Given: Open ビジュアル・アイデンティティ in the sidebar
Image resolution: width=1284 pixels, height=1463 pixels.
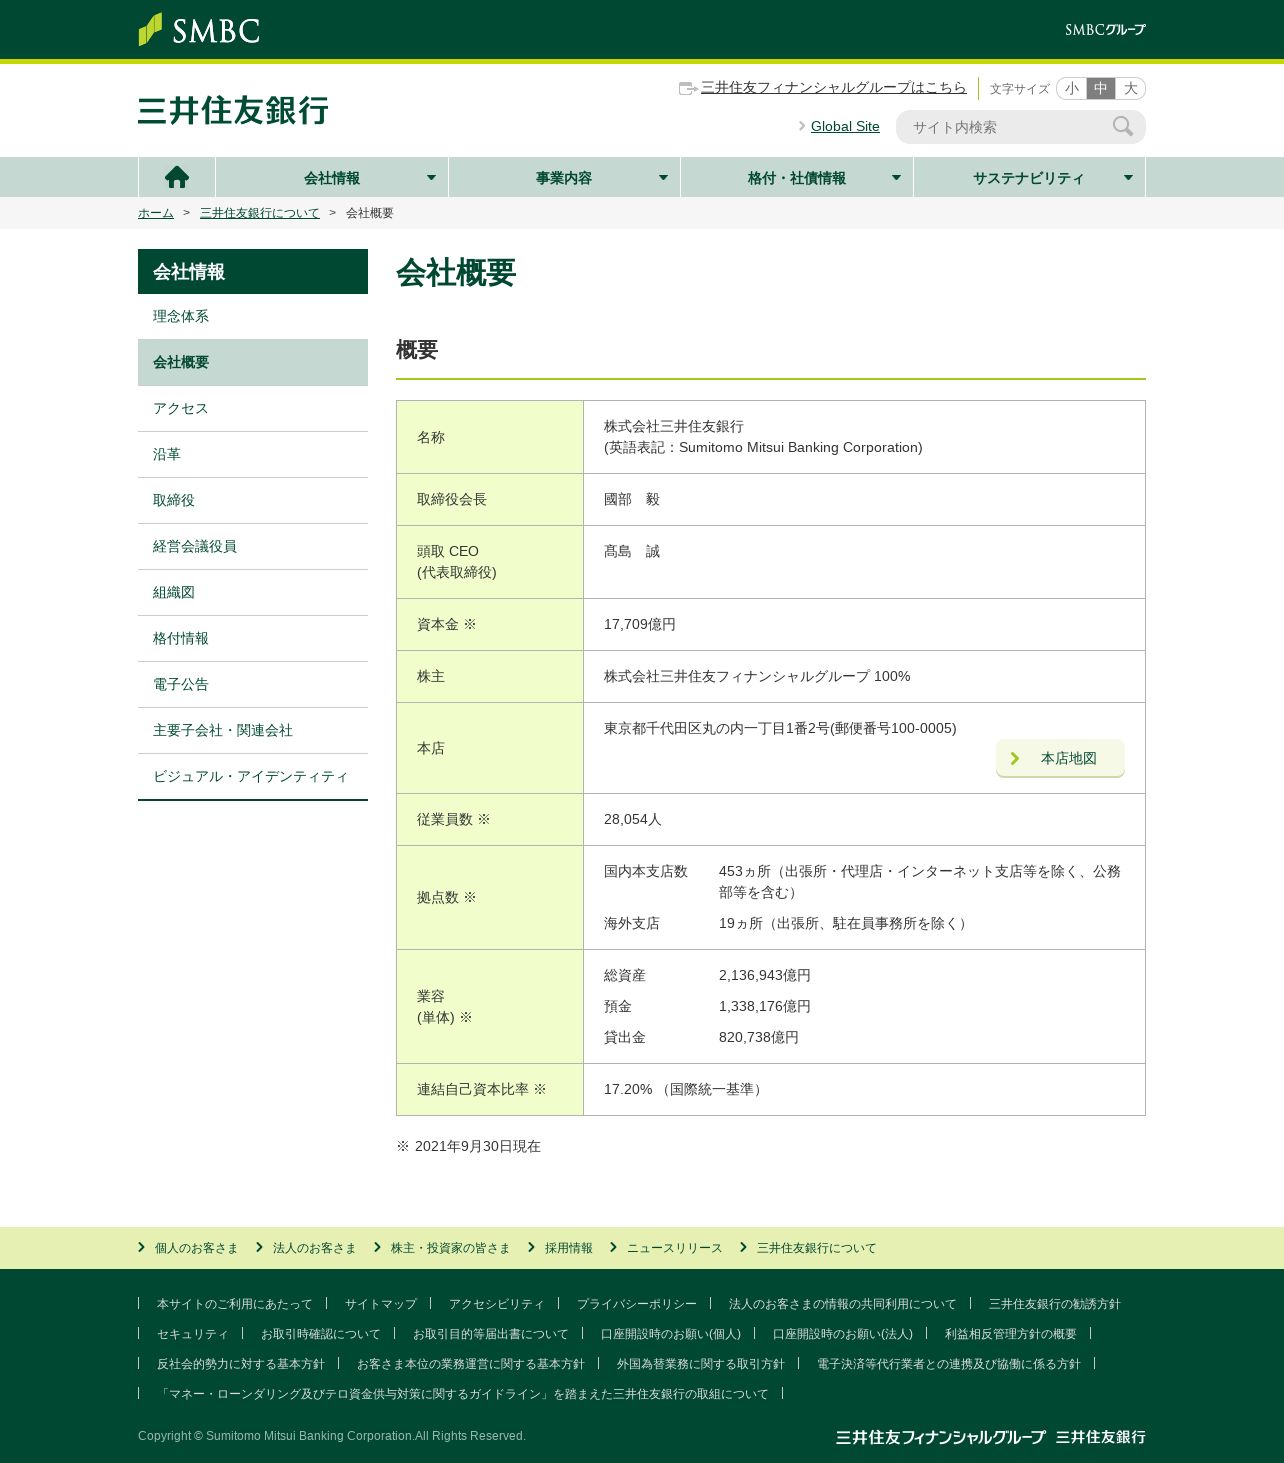Looking at the screenshot, I should coord(253,776).
